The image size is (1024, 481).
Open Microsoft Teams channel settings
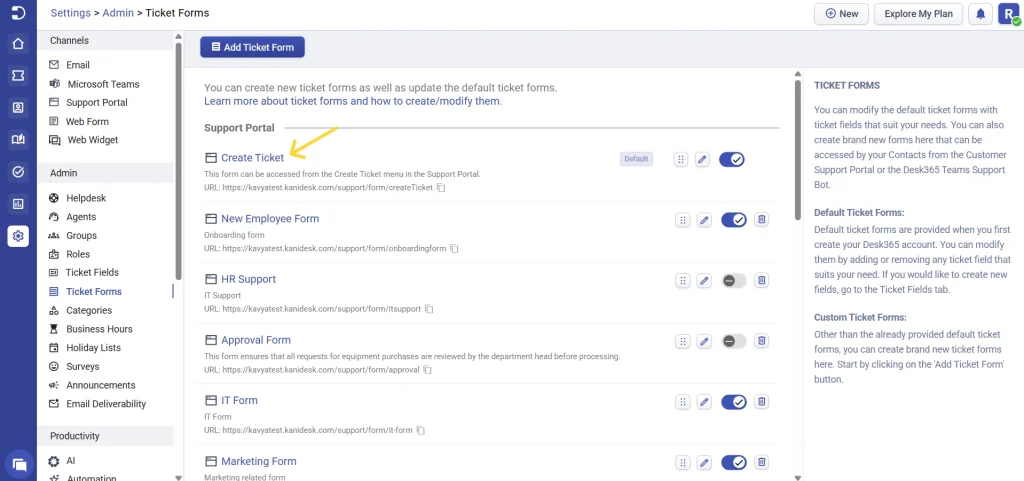105,84
